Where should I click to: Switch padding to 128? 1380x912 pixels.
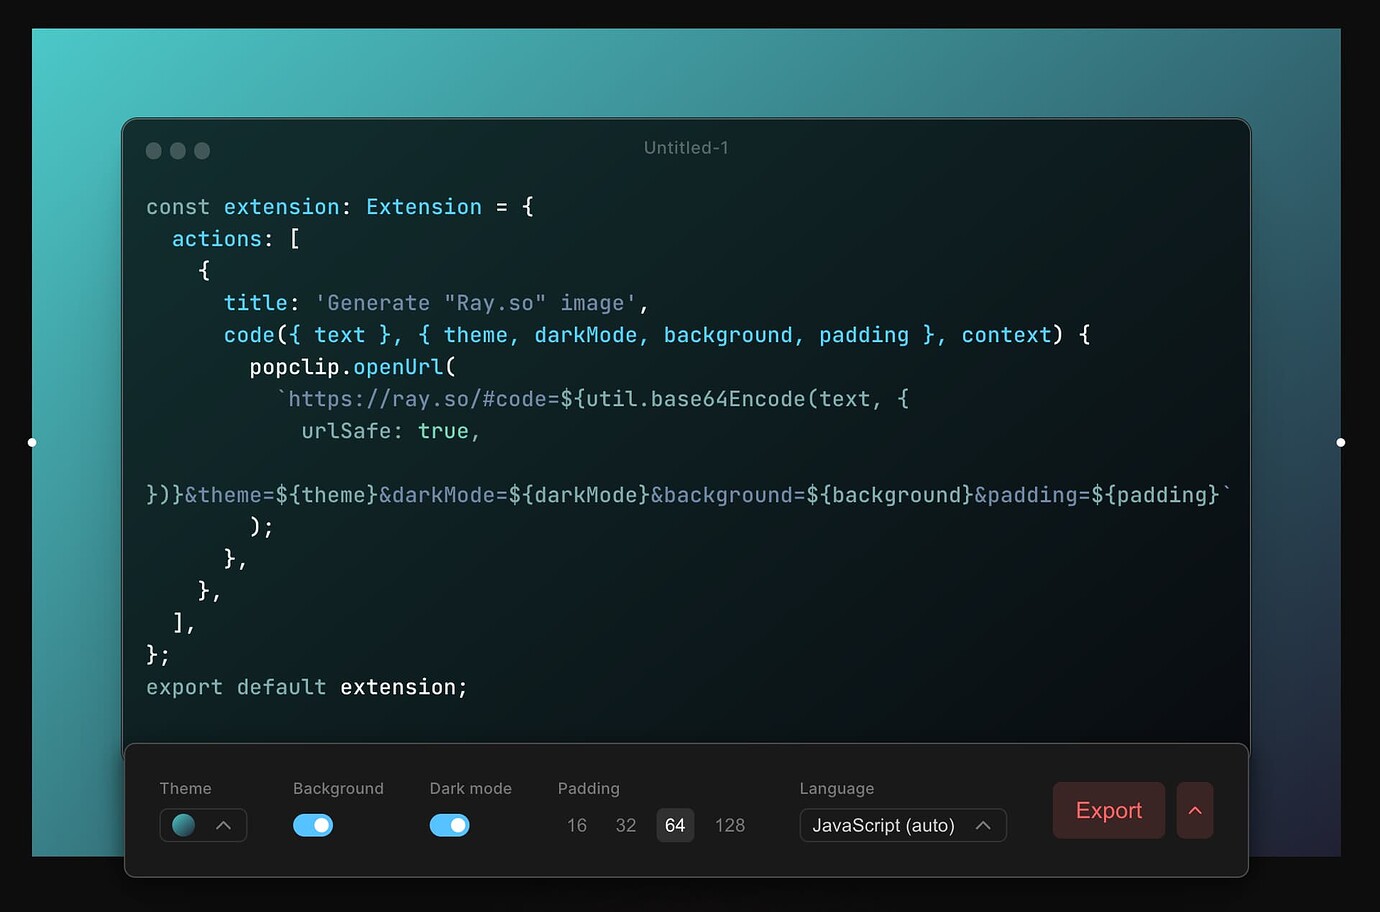tap(730, 825)
